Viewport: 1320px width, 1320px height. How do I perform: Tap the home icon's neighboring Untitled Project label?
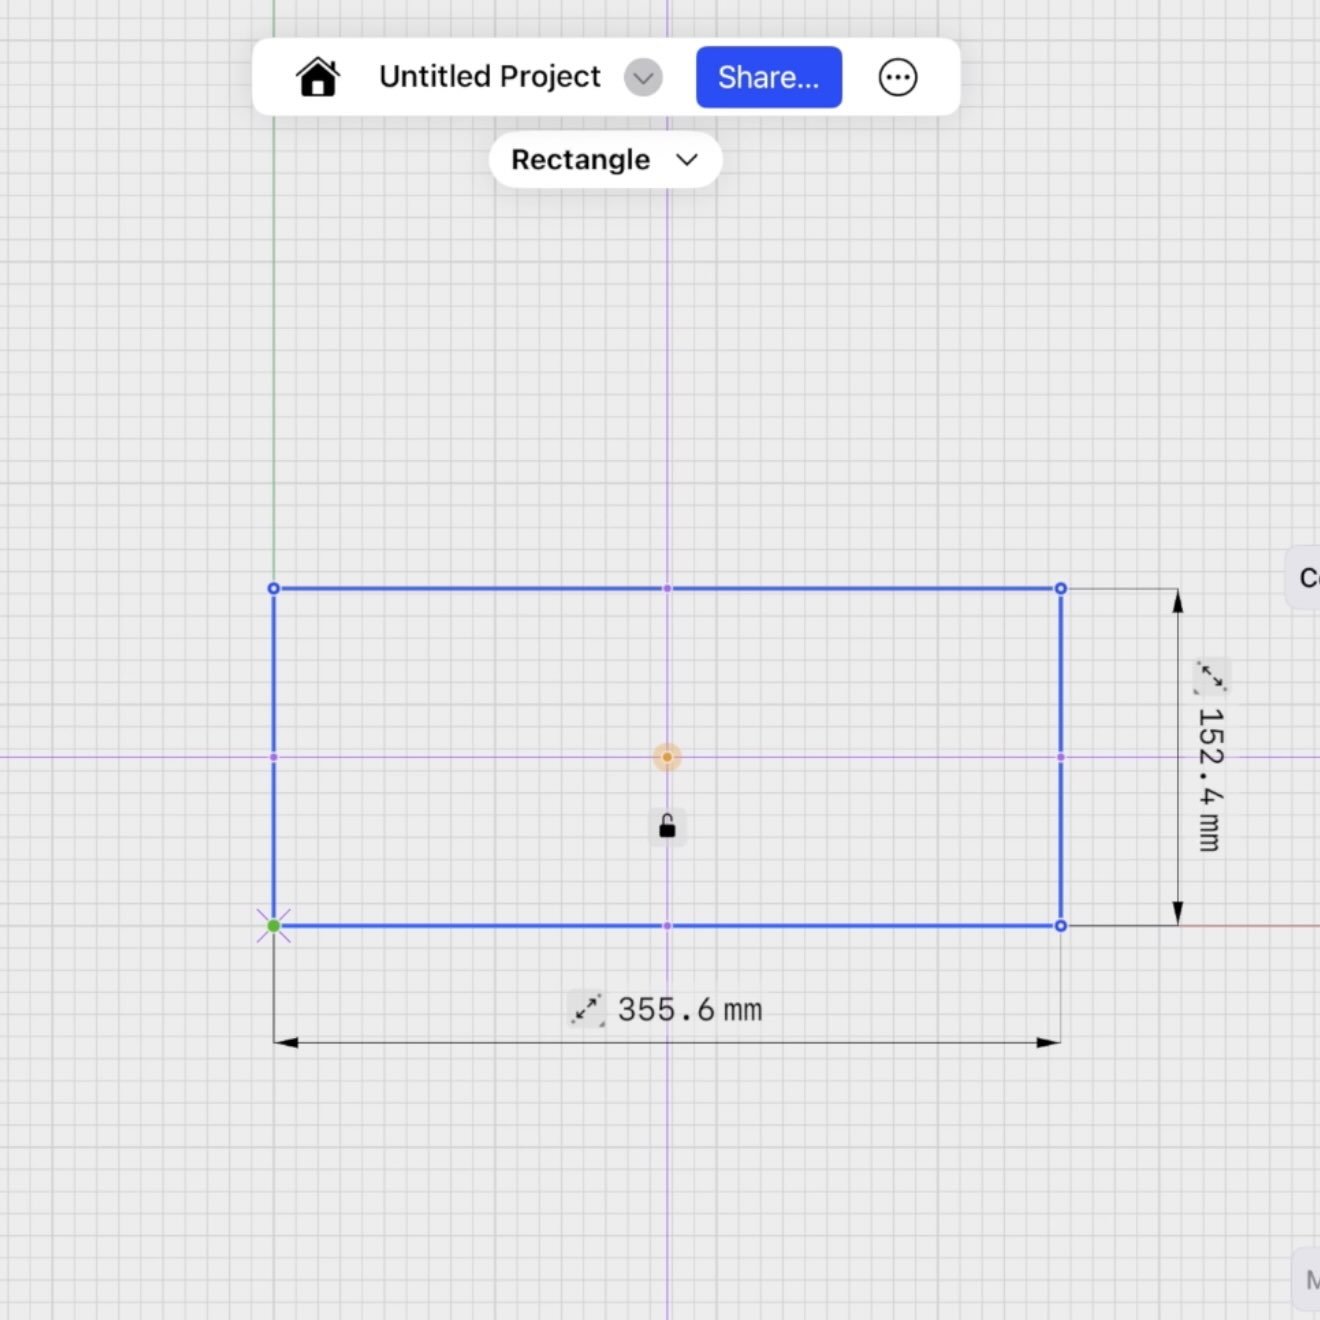coord(489,76)
